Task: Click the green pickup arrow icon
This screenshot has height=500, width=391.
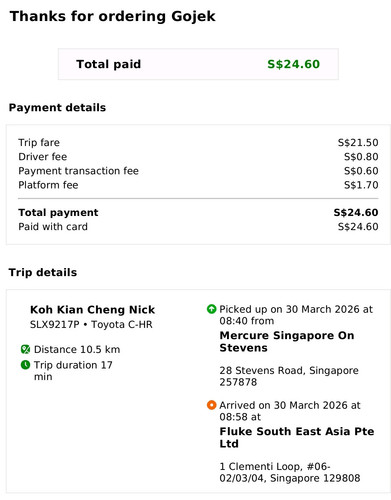Action: click(211, 309)
